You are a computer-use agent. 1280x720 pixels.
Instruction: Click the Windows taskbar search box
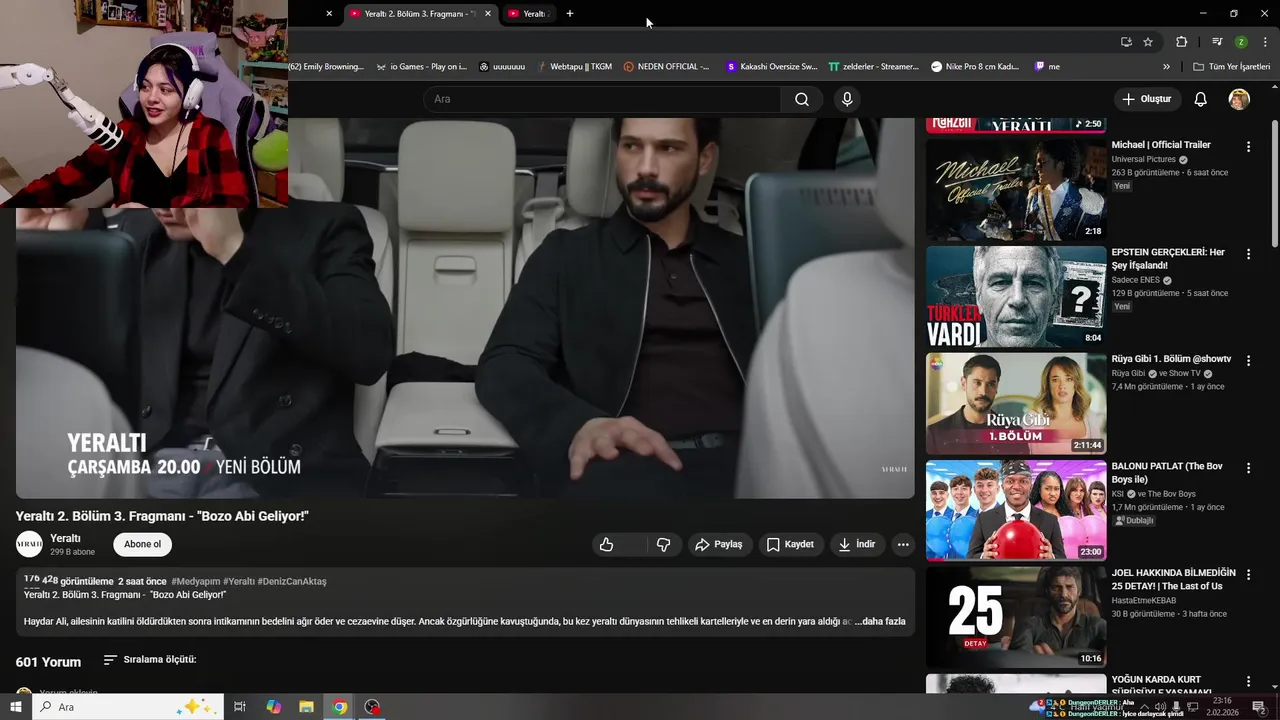[126, 707]
